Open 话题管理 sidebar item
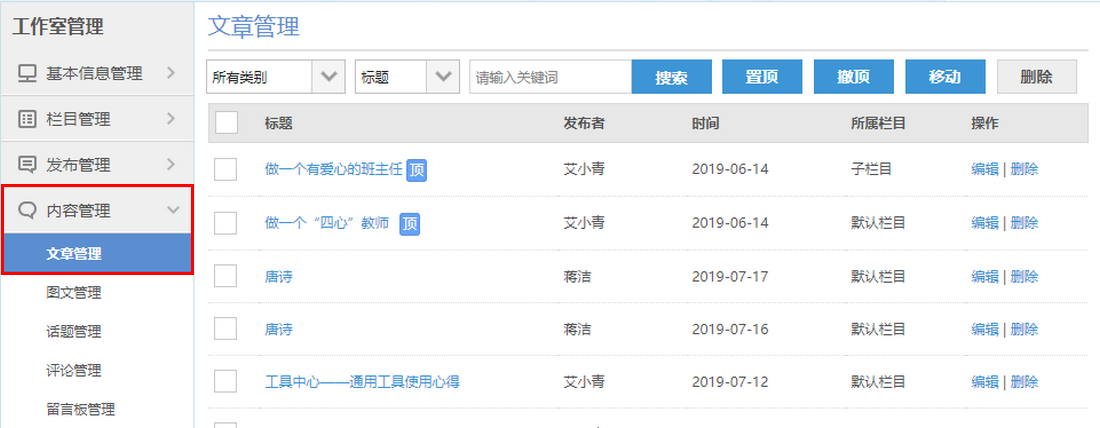Viewport: 1100px width, 428px height. [74, 332]
